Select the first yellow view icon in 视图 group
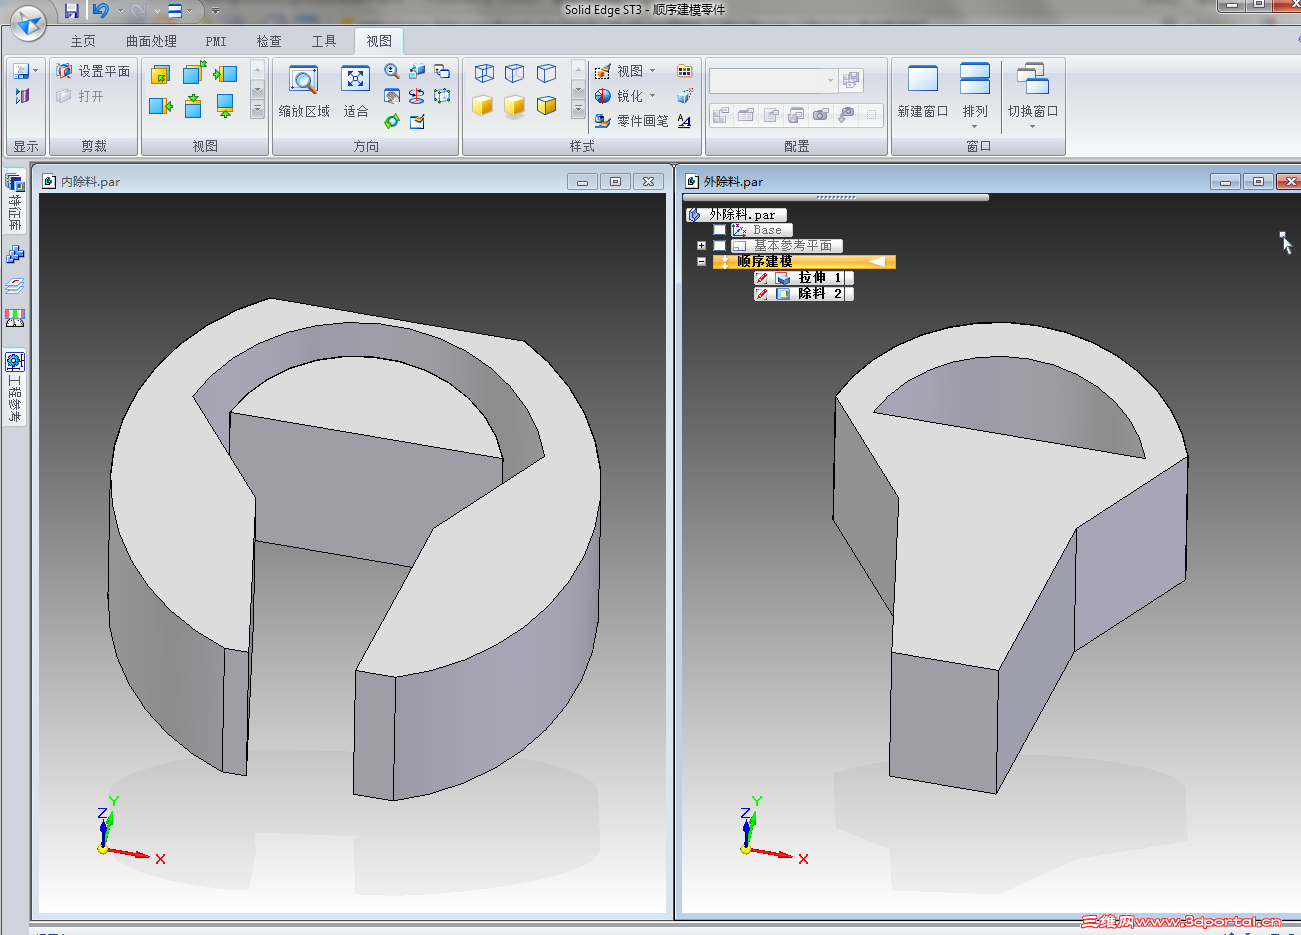 (x=160, y=74)
